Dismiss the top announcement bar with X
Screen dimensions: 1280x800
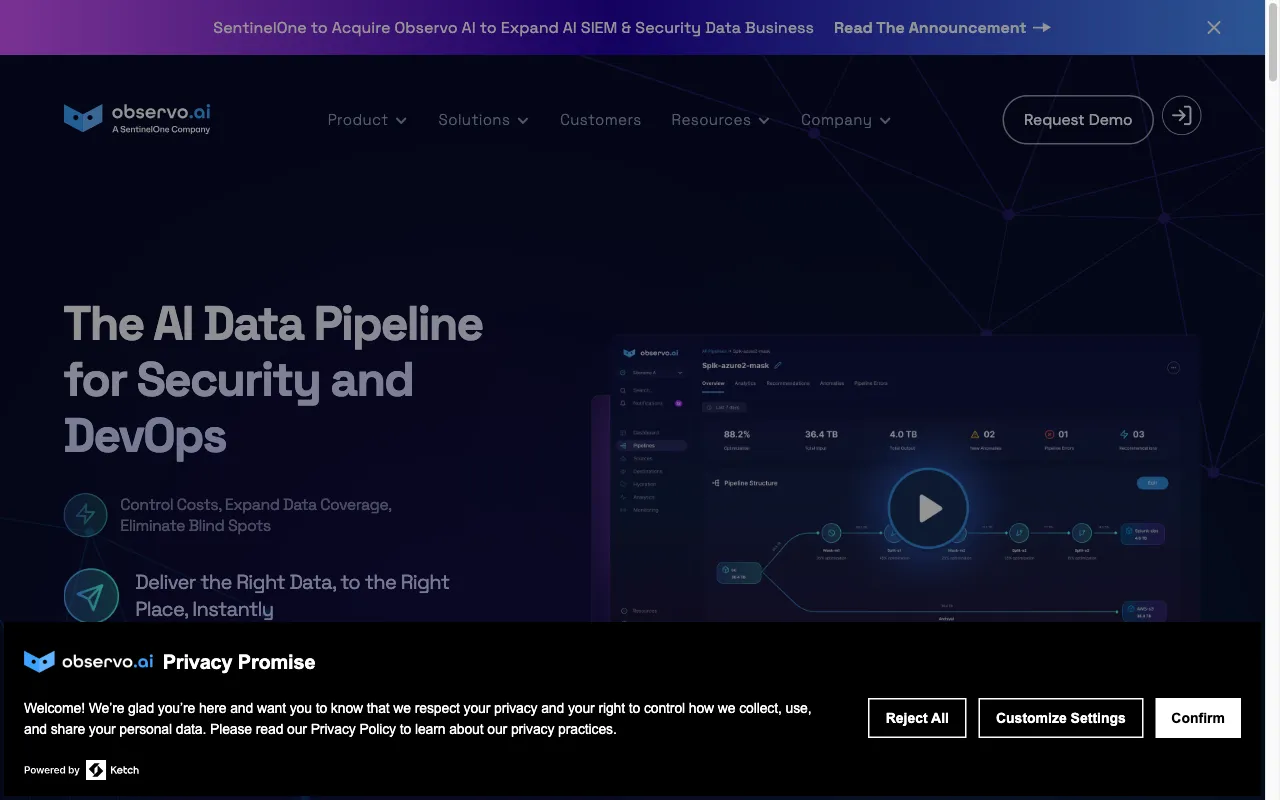tap(1214, 28)
